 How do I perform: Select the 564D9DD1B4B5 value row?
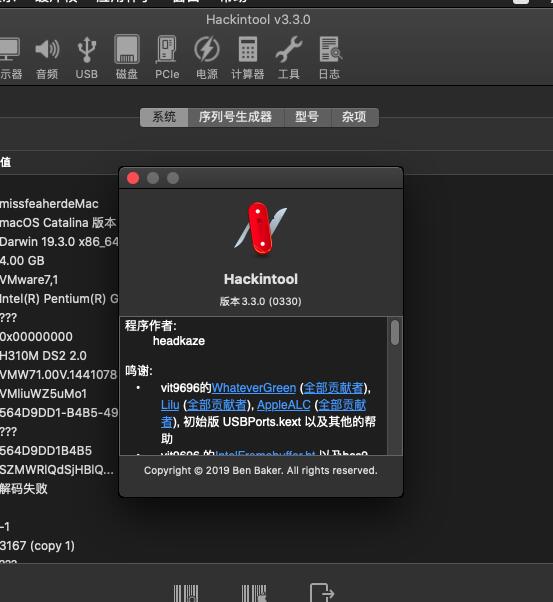46,451
